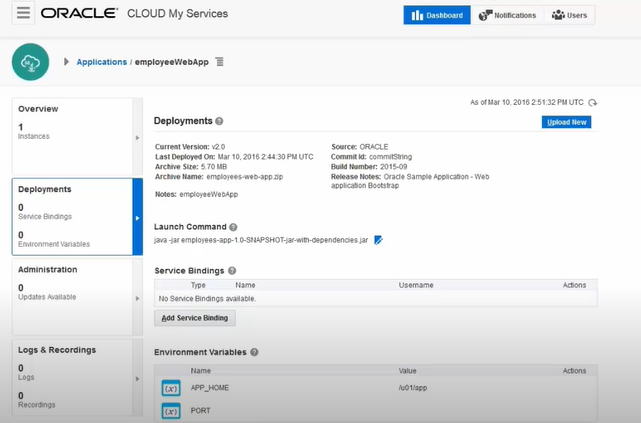Click the APP_HOME variable icon

click(x=171, y=388)
